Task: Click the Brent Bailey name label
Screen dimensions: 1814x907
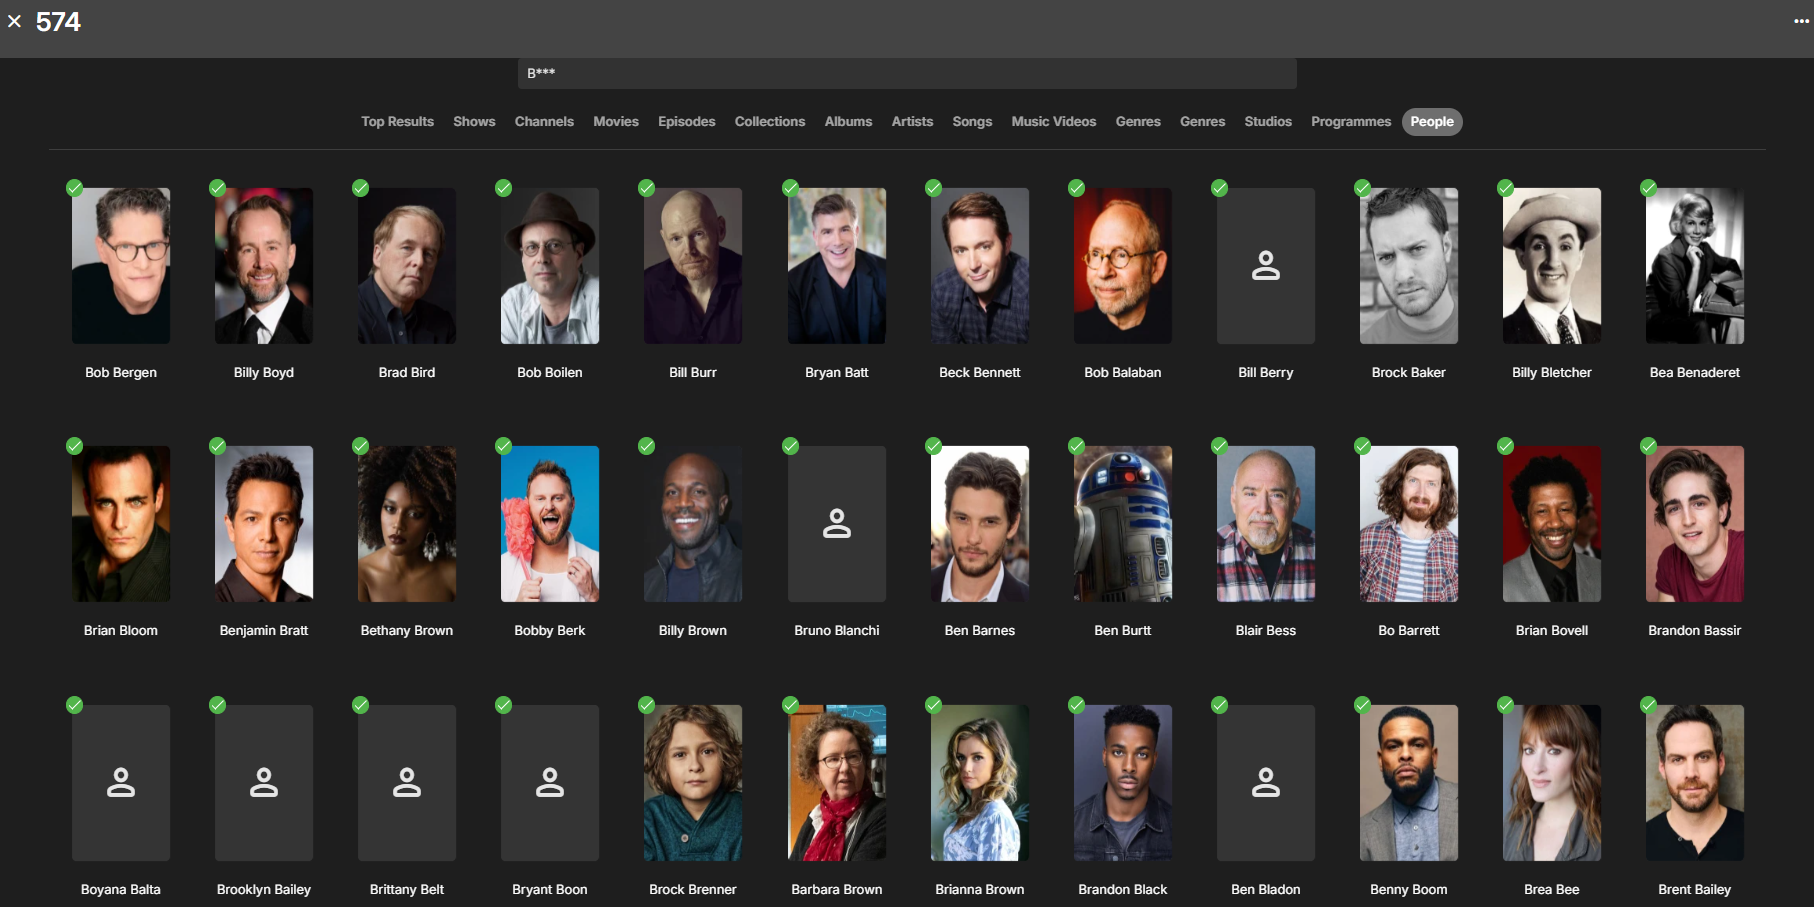Action: click(x=1695, y=890)
